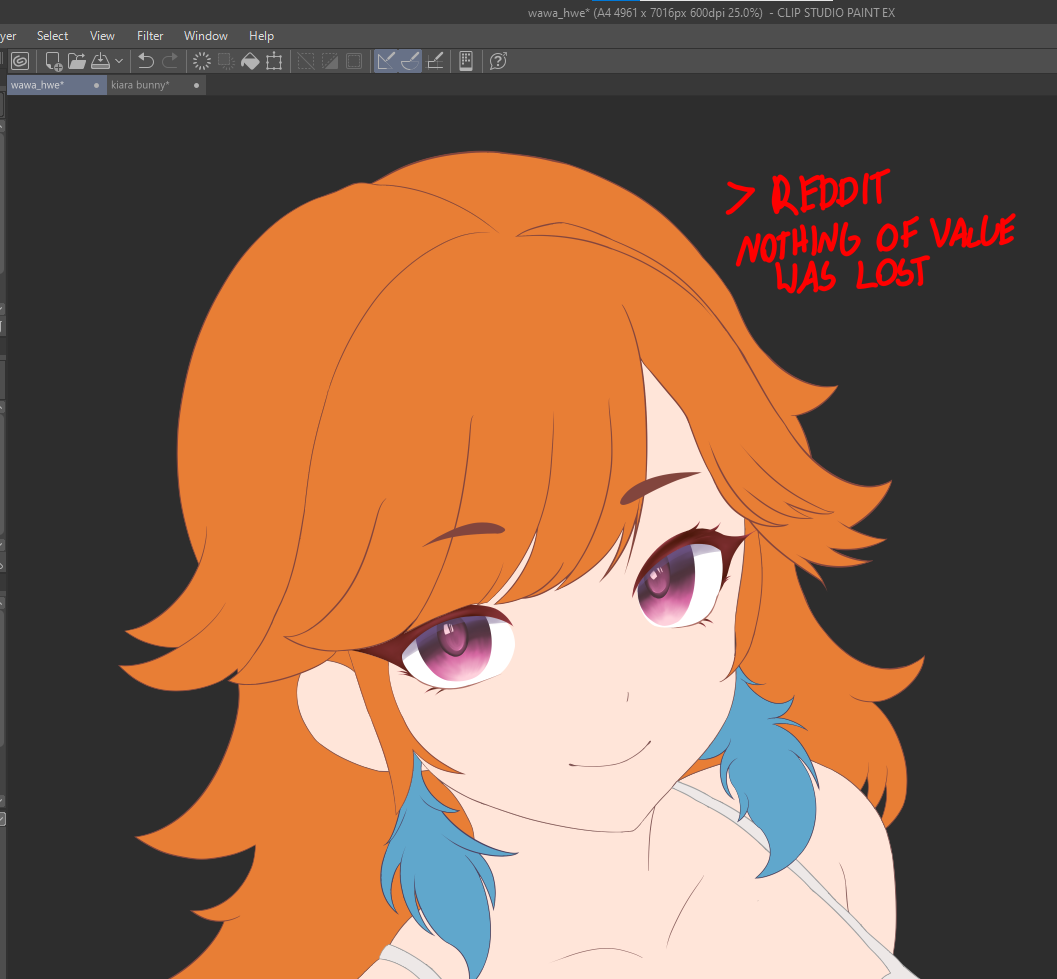
Task: Open the Tabmate device settings icon
Action: pyautogui.click(x=466, y=61)
